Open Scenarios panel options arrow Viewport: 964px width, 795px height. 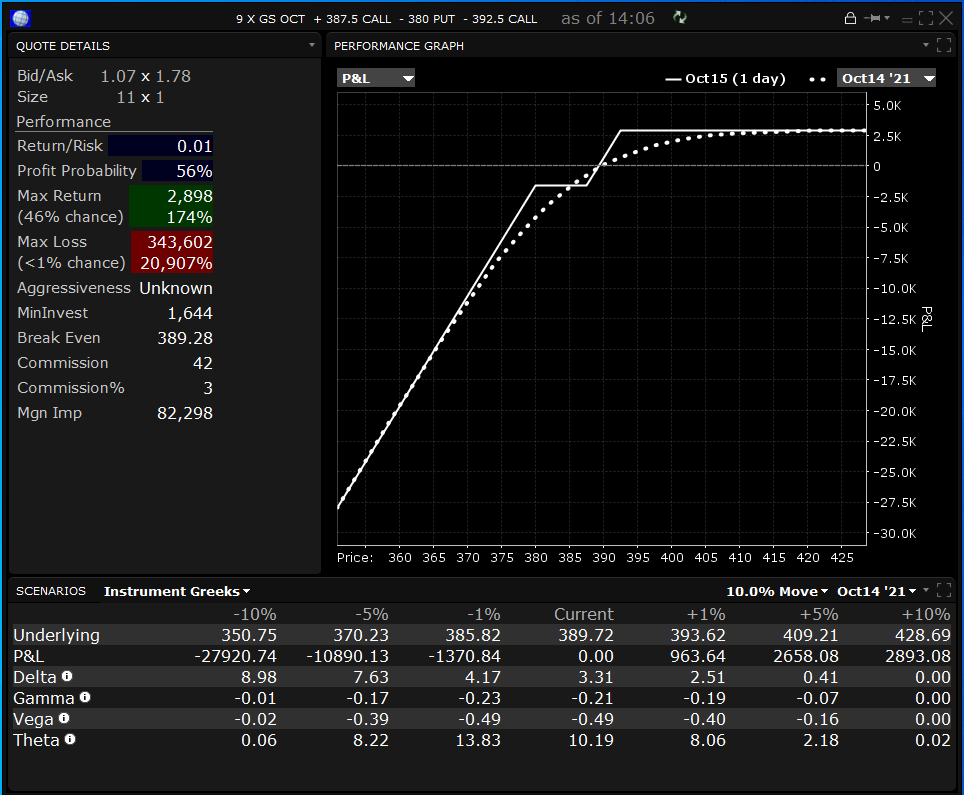tap(926, 590)
